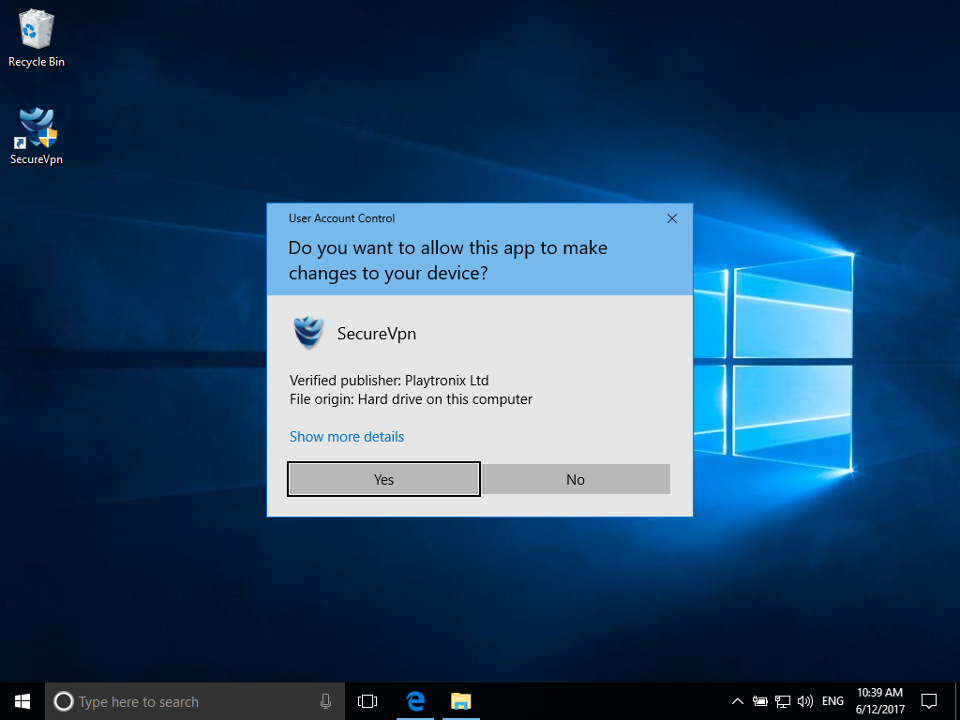Select the SecureVpn desktop shortcut
Screen dimensions: 960x720
tap(36, 136)
